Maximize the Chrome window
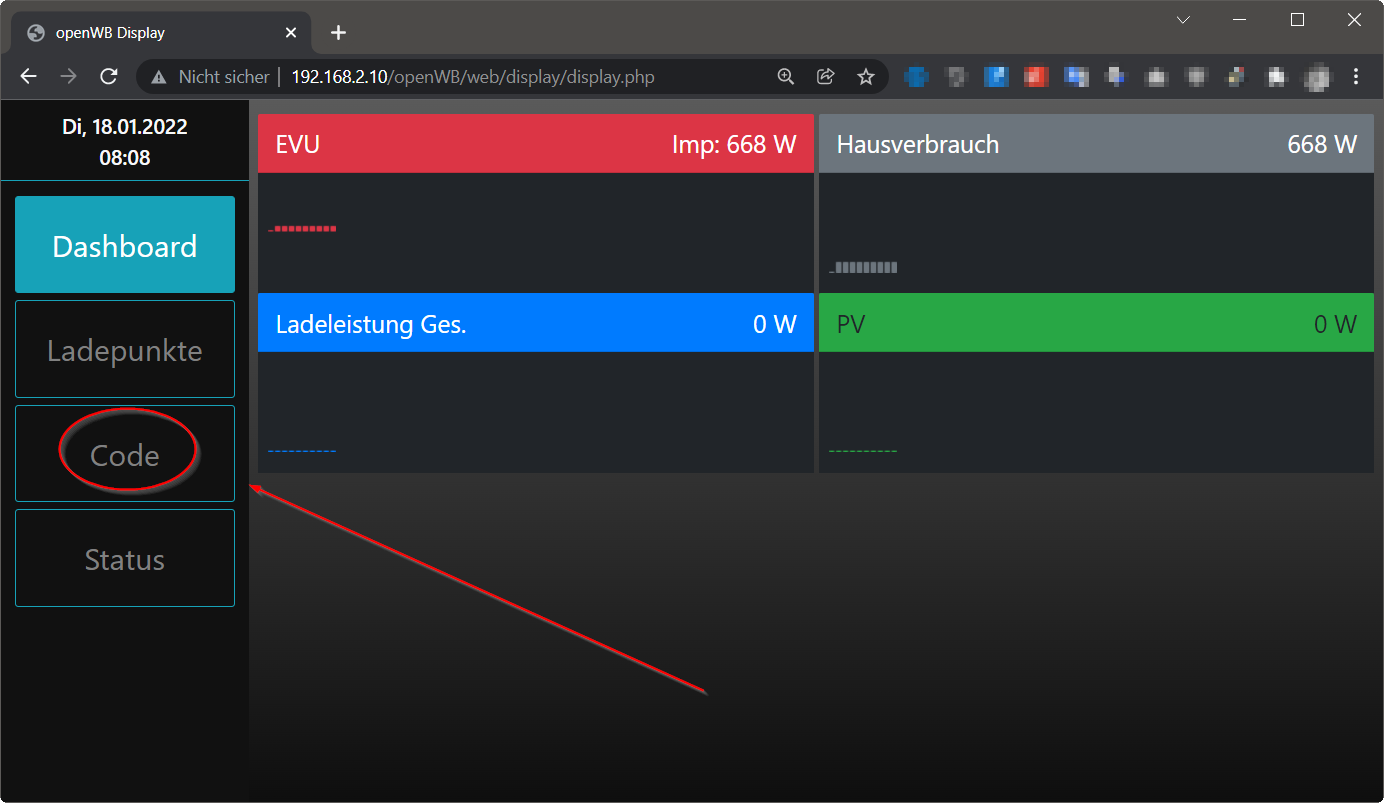Screen dimensions: 1384x803 click(x=1297, y=20)
